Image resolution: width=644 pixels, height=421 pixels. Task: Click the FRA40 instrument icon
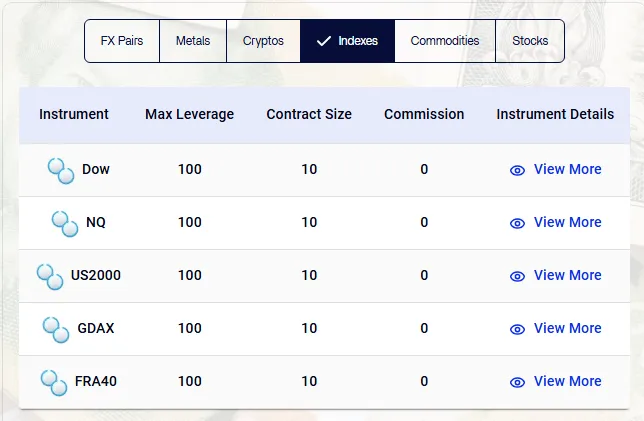click(54, 382)
